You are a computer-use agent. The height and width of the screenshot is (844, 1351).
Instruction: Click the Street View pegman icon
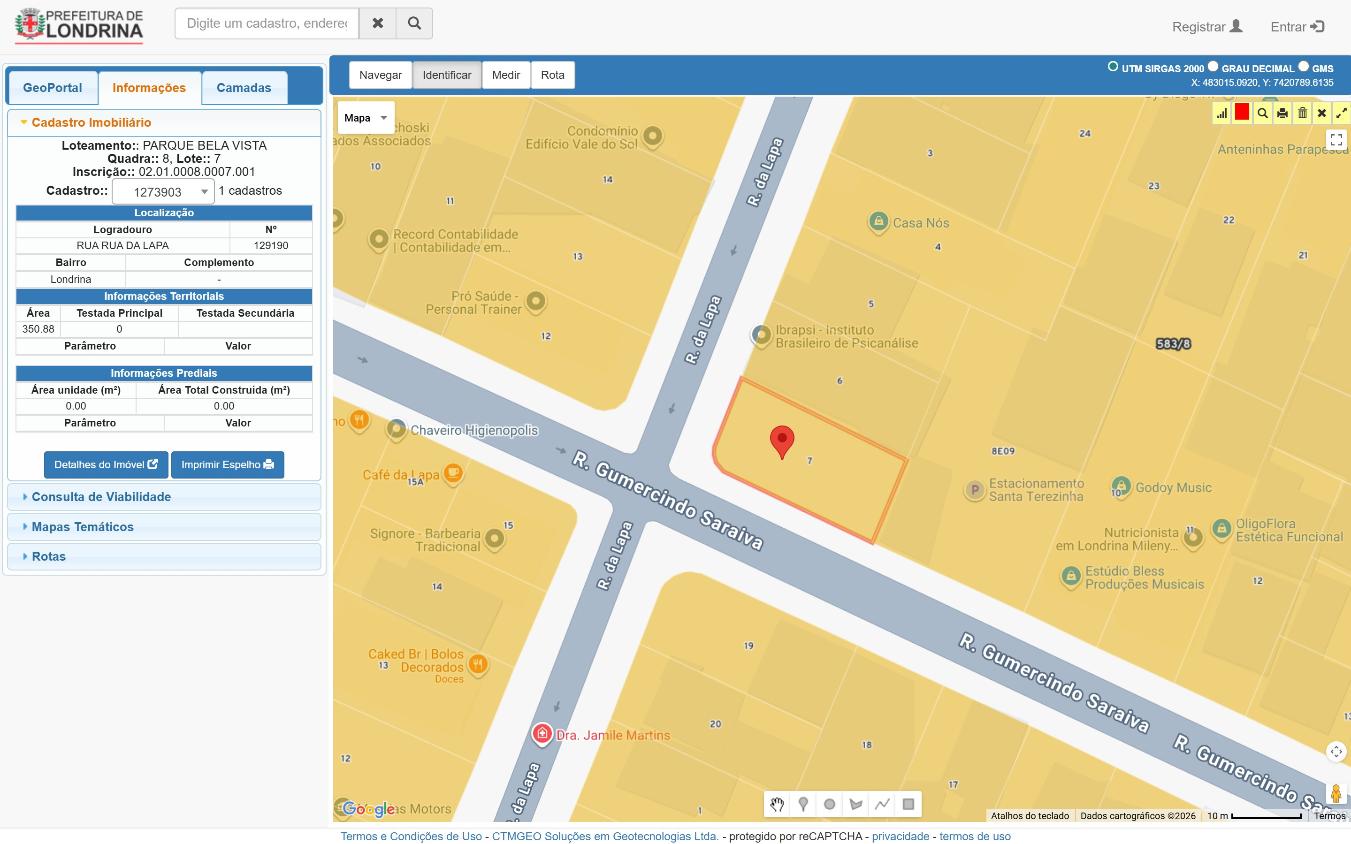click(x=1336, y=794)
